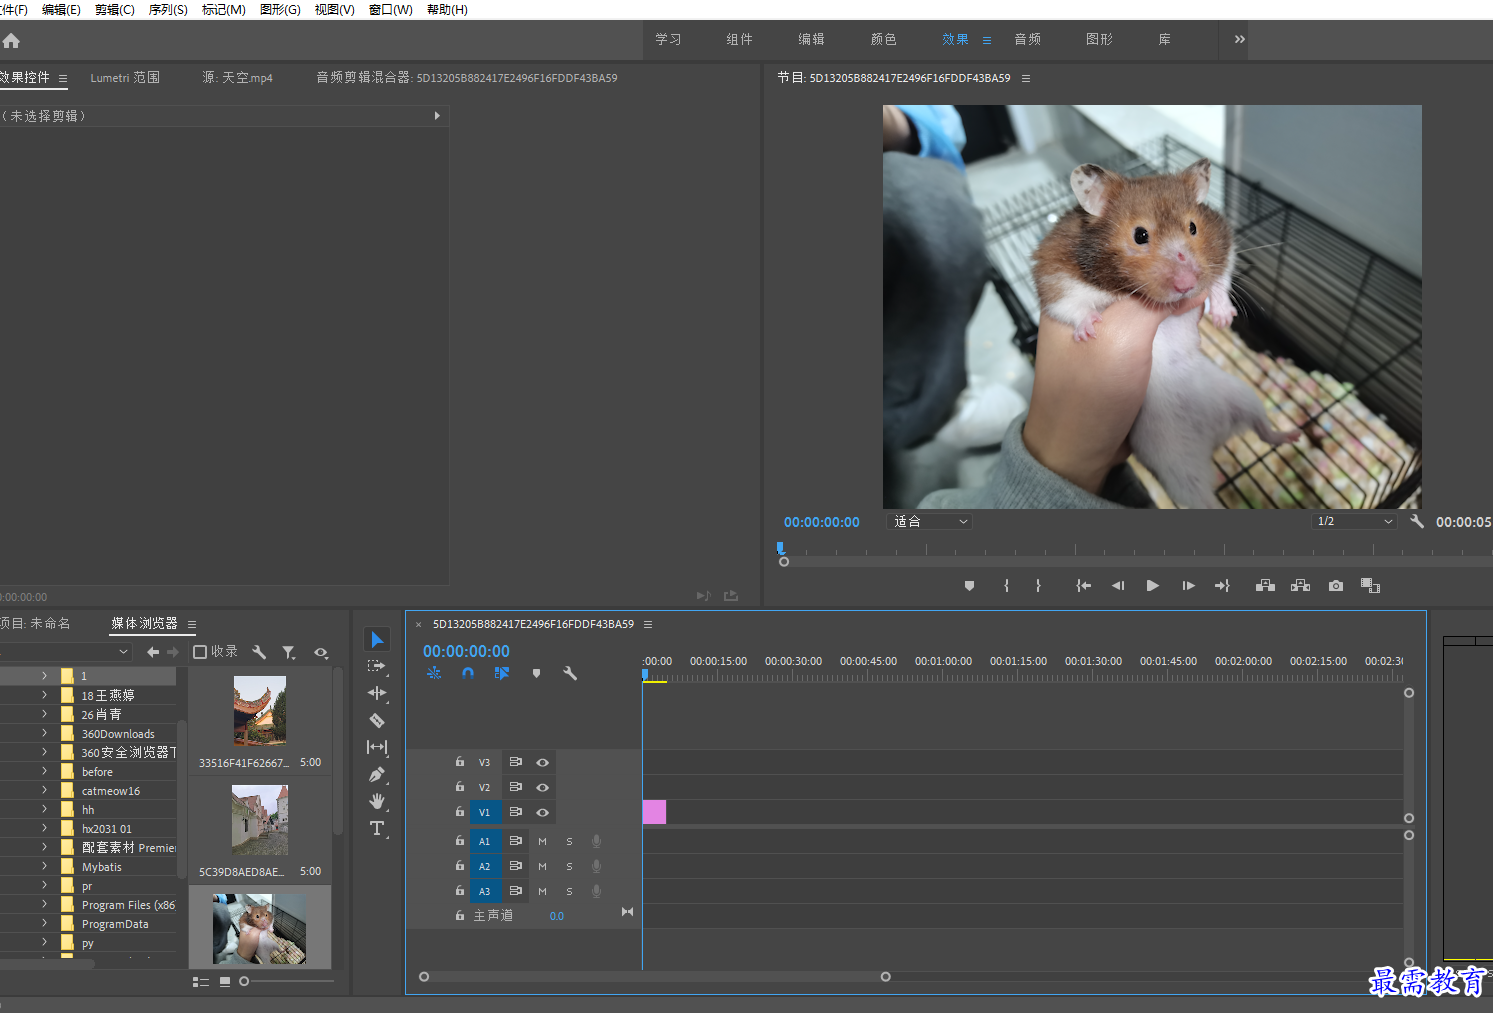Open program monitor settings wrench

[1417, 521]
